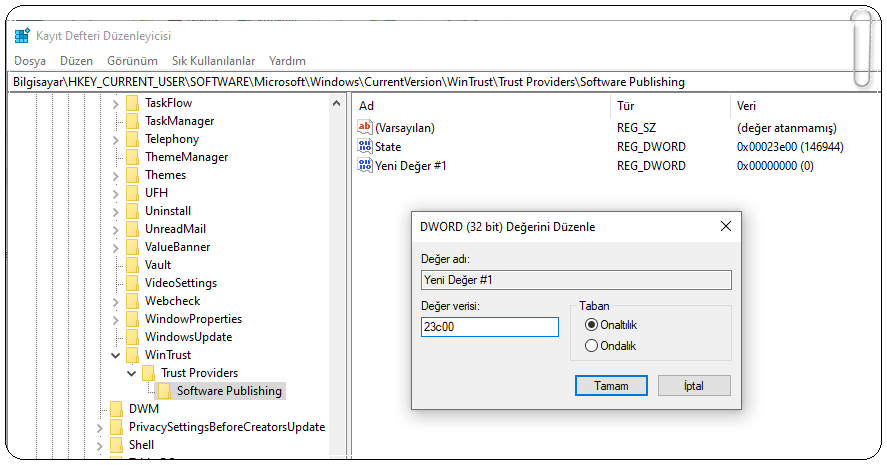887x465 pixels.
Task: Click the PrivacySettingsBeforeCreatorsUpdate folder icon
Action: [x=117, y=427]
